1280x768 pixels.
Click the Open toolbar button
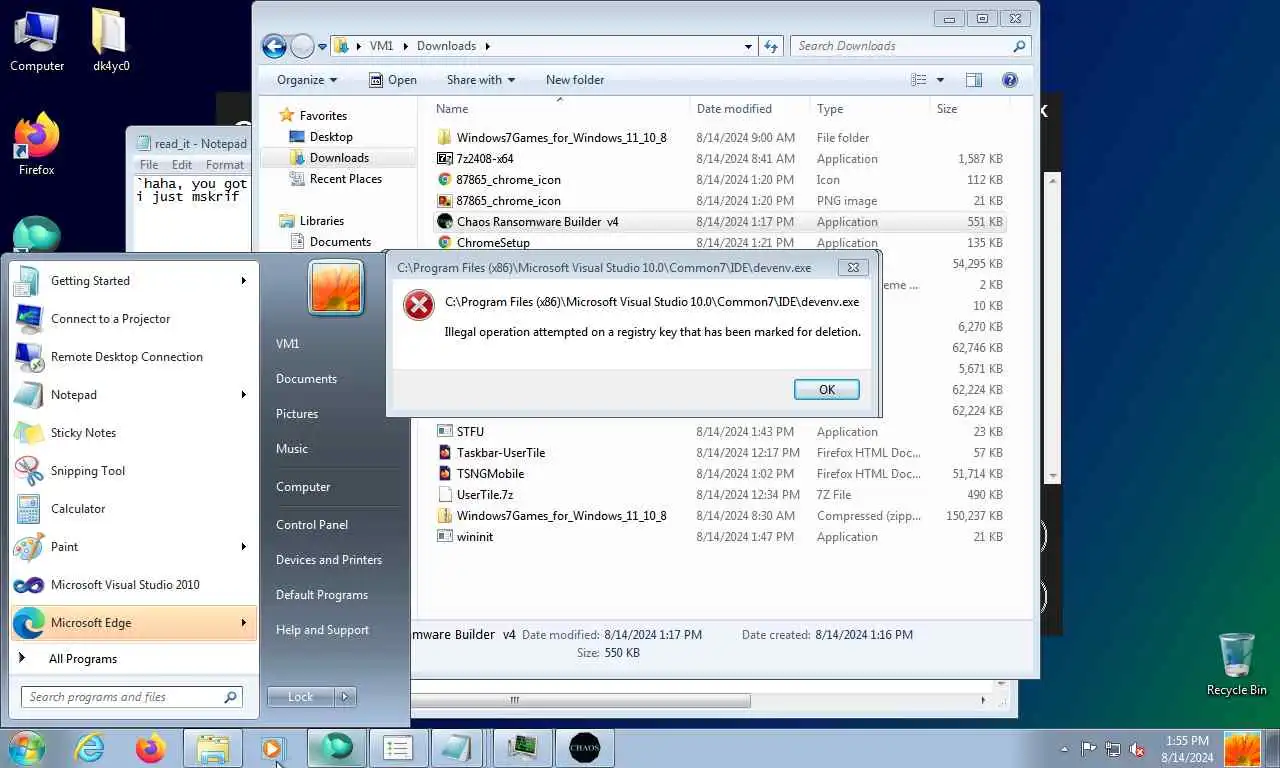coord(392,80)
